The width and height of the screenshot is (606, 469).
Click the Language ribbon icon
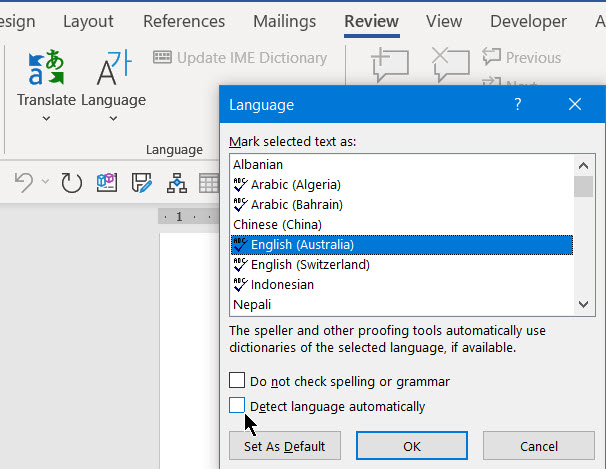click(114, 67)
